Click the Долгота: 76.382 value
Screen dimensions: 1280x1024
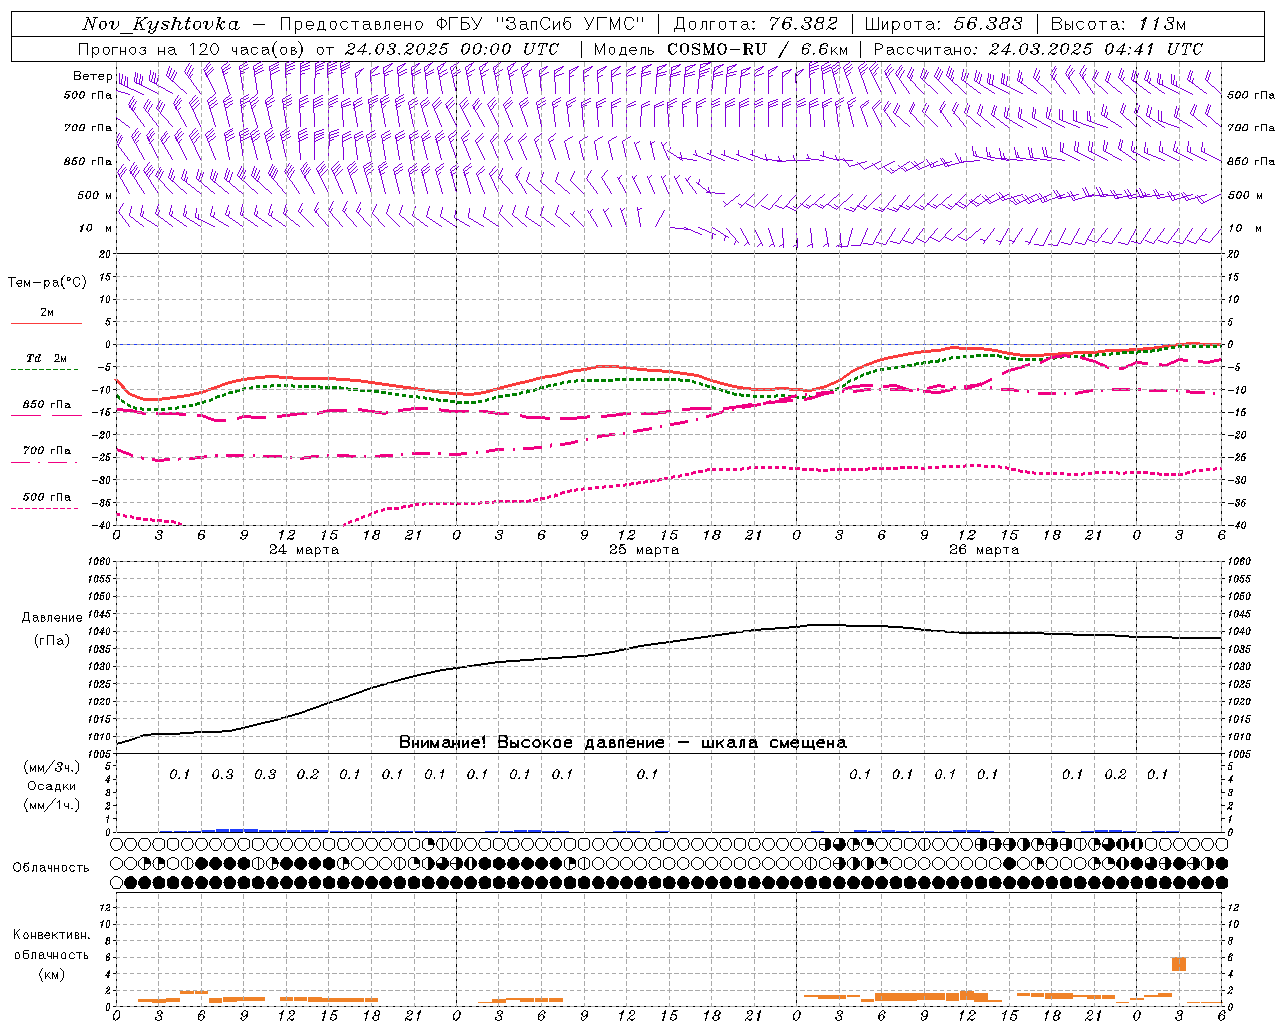(x=757, y=24)
